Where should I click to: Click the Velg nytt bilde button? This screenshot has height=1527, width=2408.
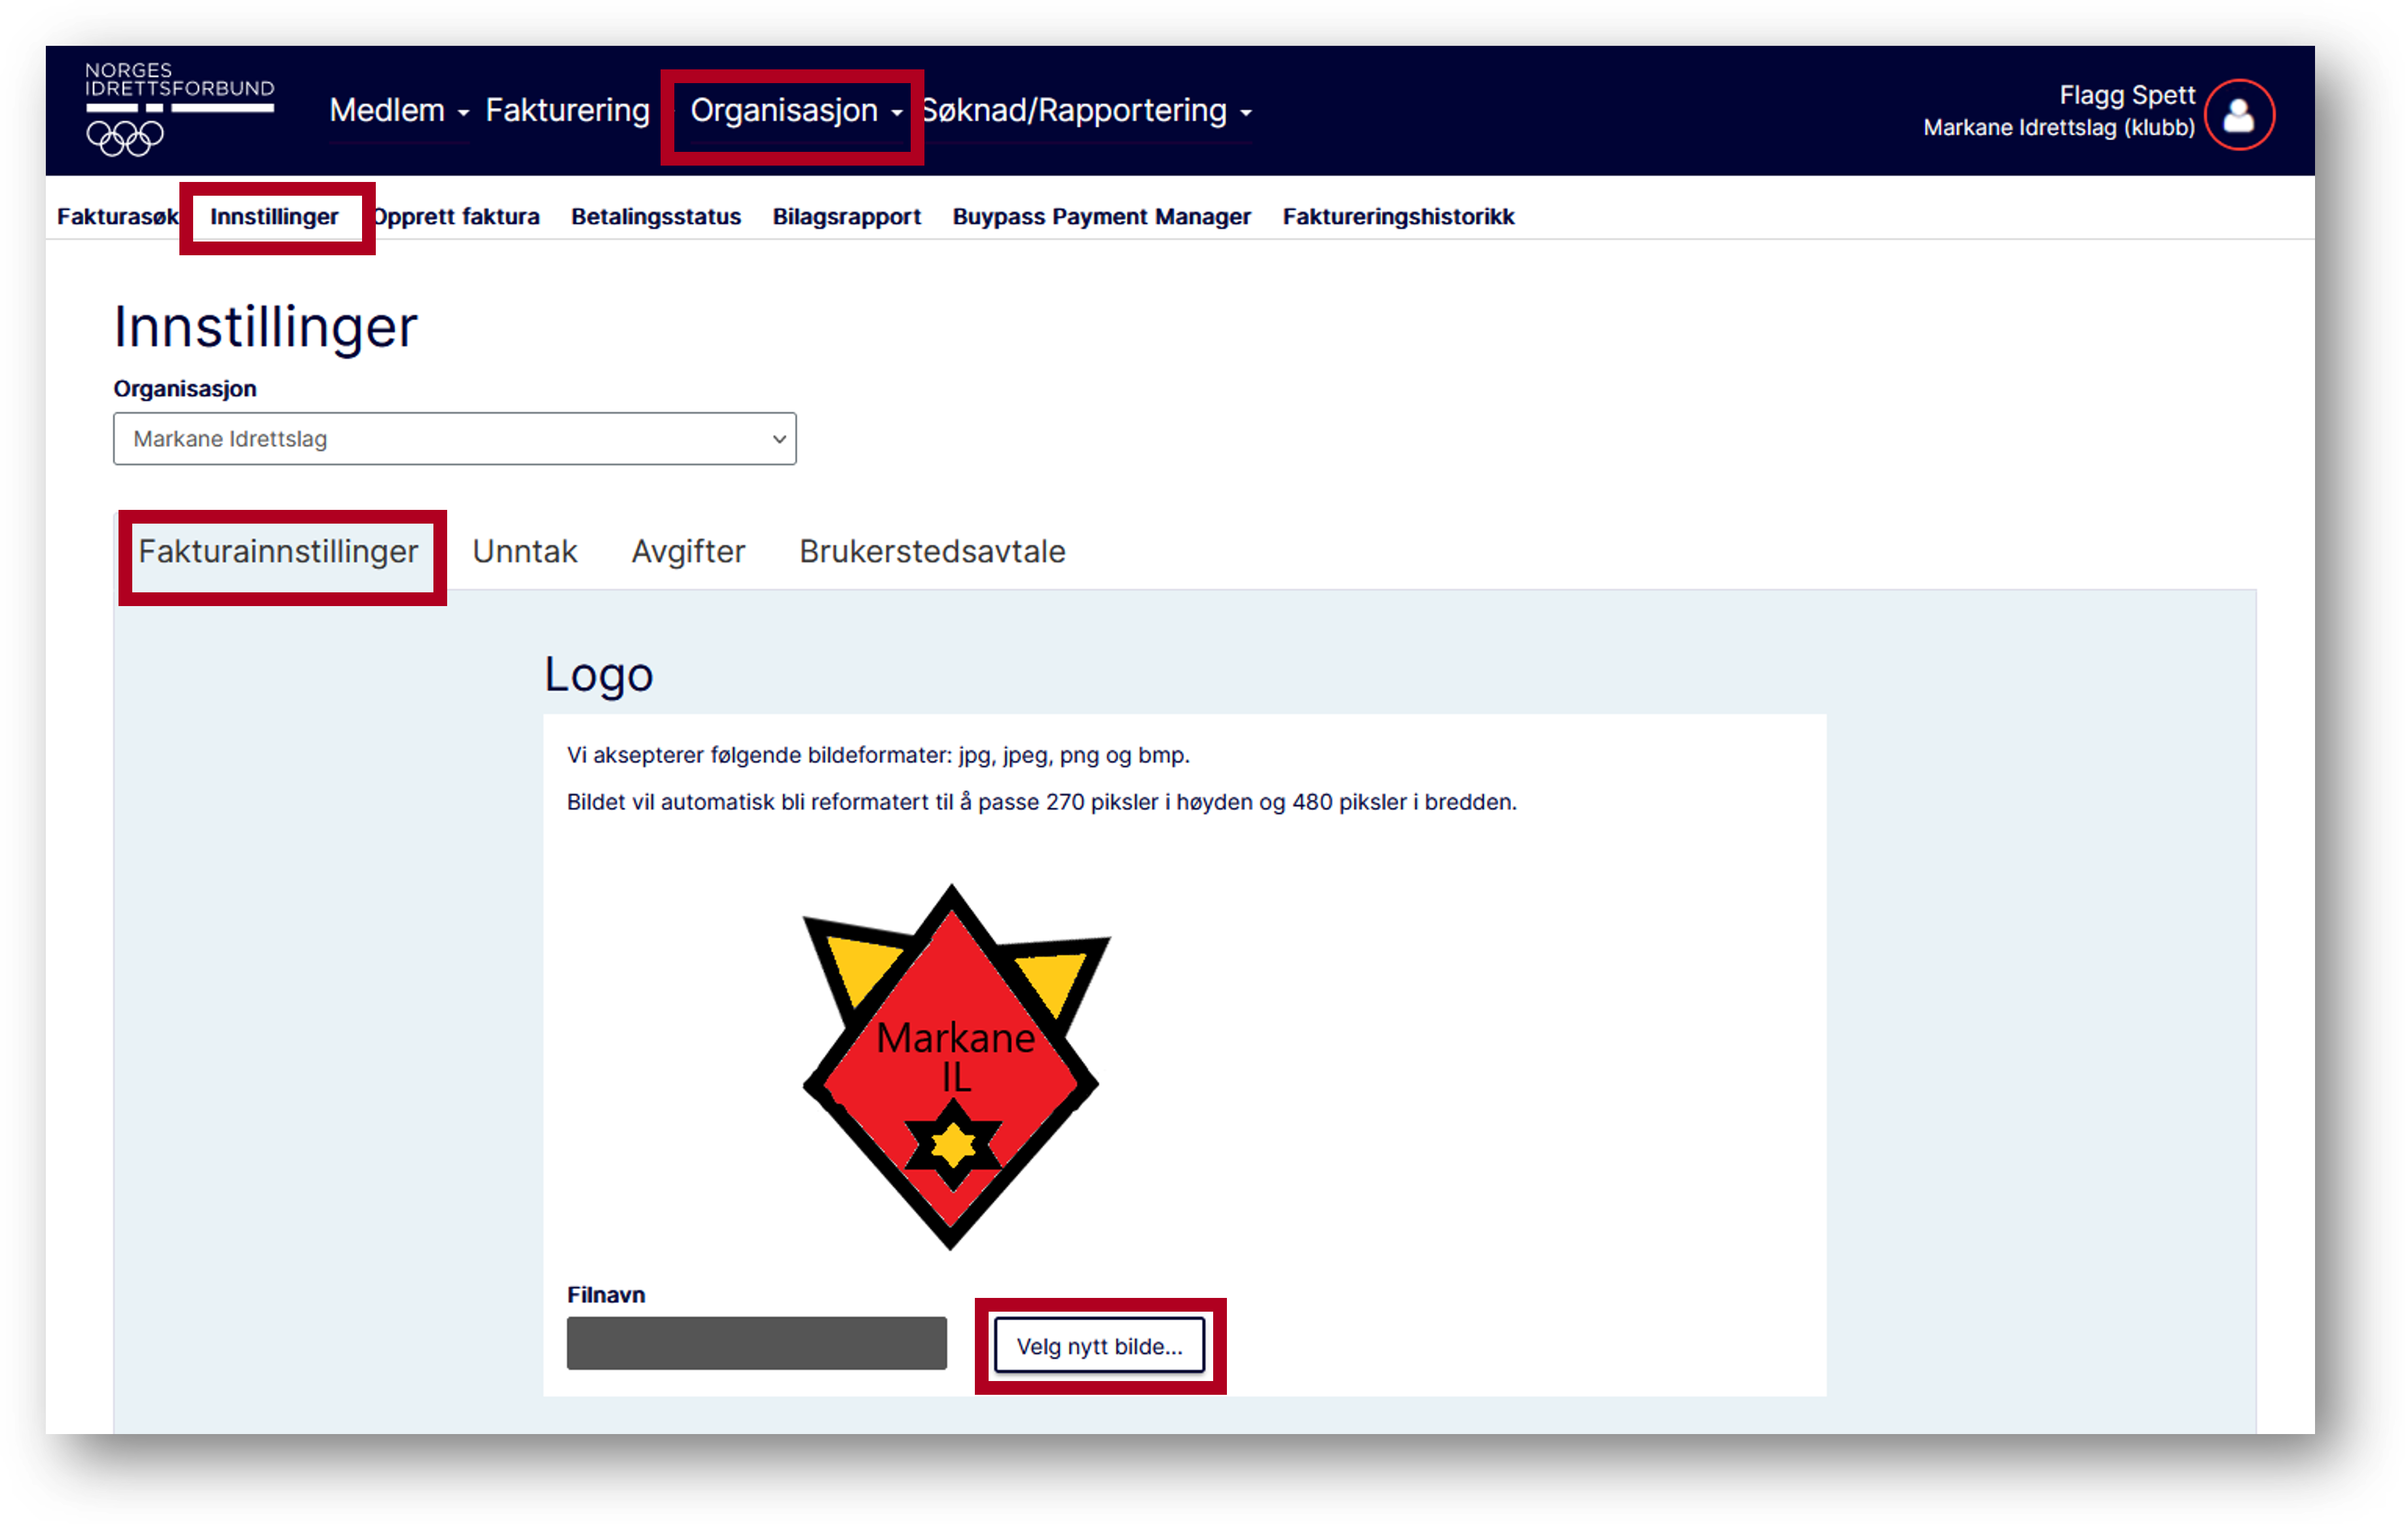coord(1099,1345)
